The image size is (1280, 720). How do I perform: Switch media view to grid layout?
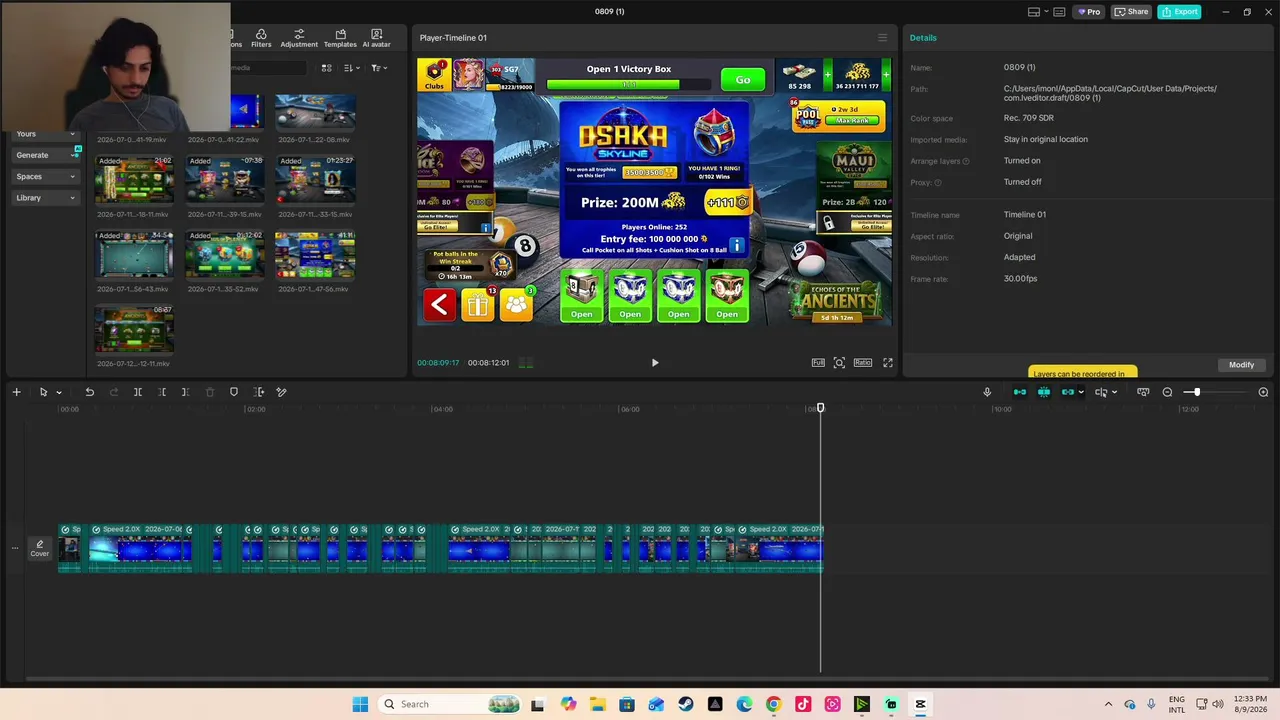click(326, 68)
